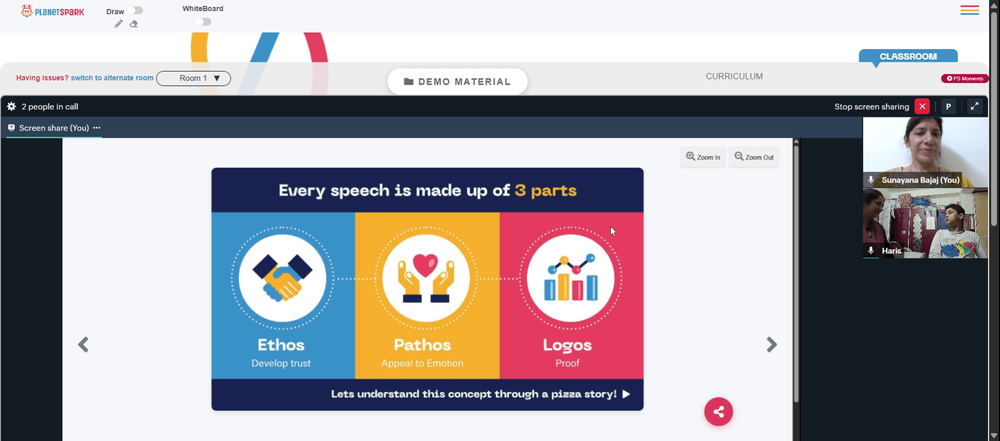This screenshot has width=1000, height=441.
Task: Stop screen sharing with red X
Action: pyautogui.click(x=922, y=107)
